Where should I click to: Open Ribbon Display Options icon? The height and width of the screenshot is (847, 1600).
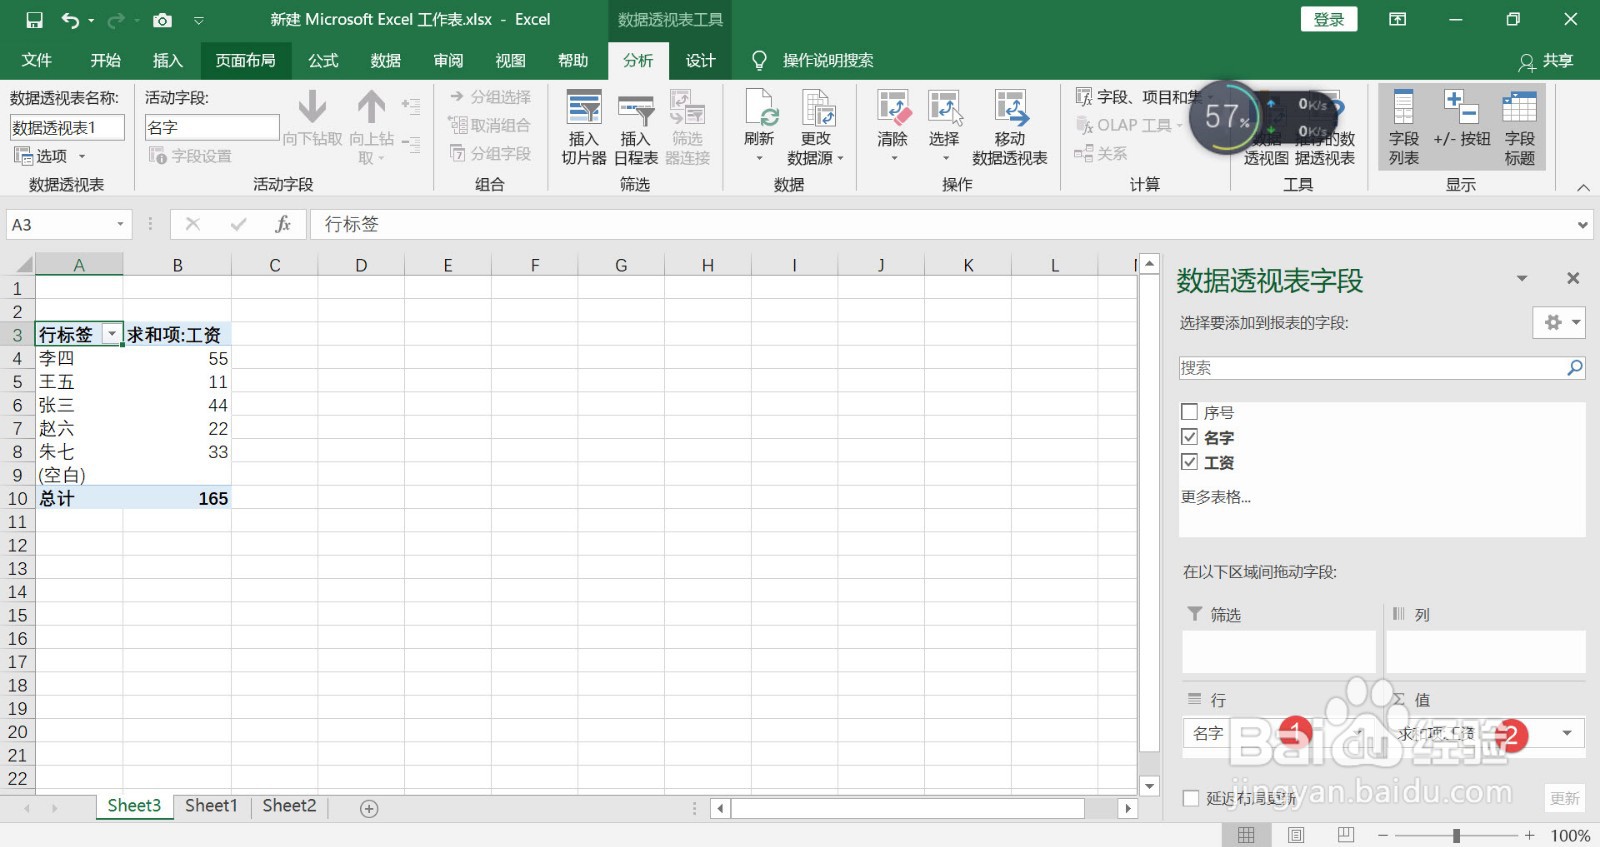click(1398, 20)
